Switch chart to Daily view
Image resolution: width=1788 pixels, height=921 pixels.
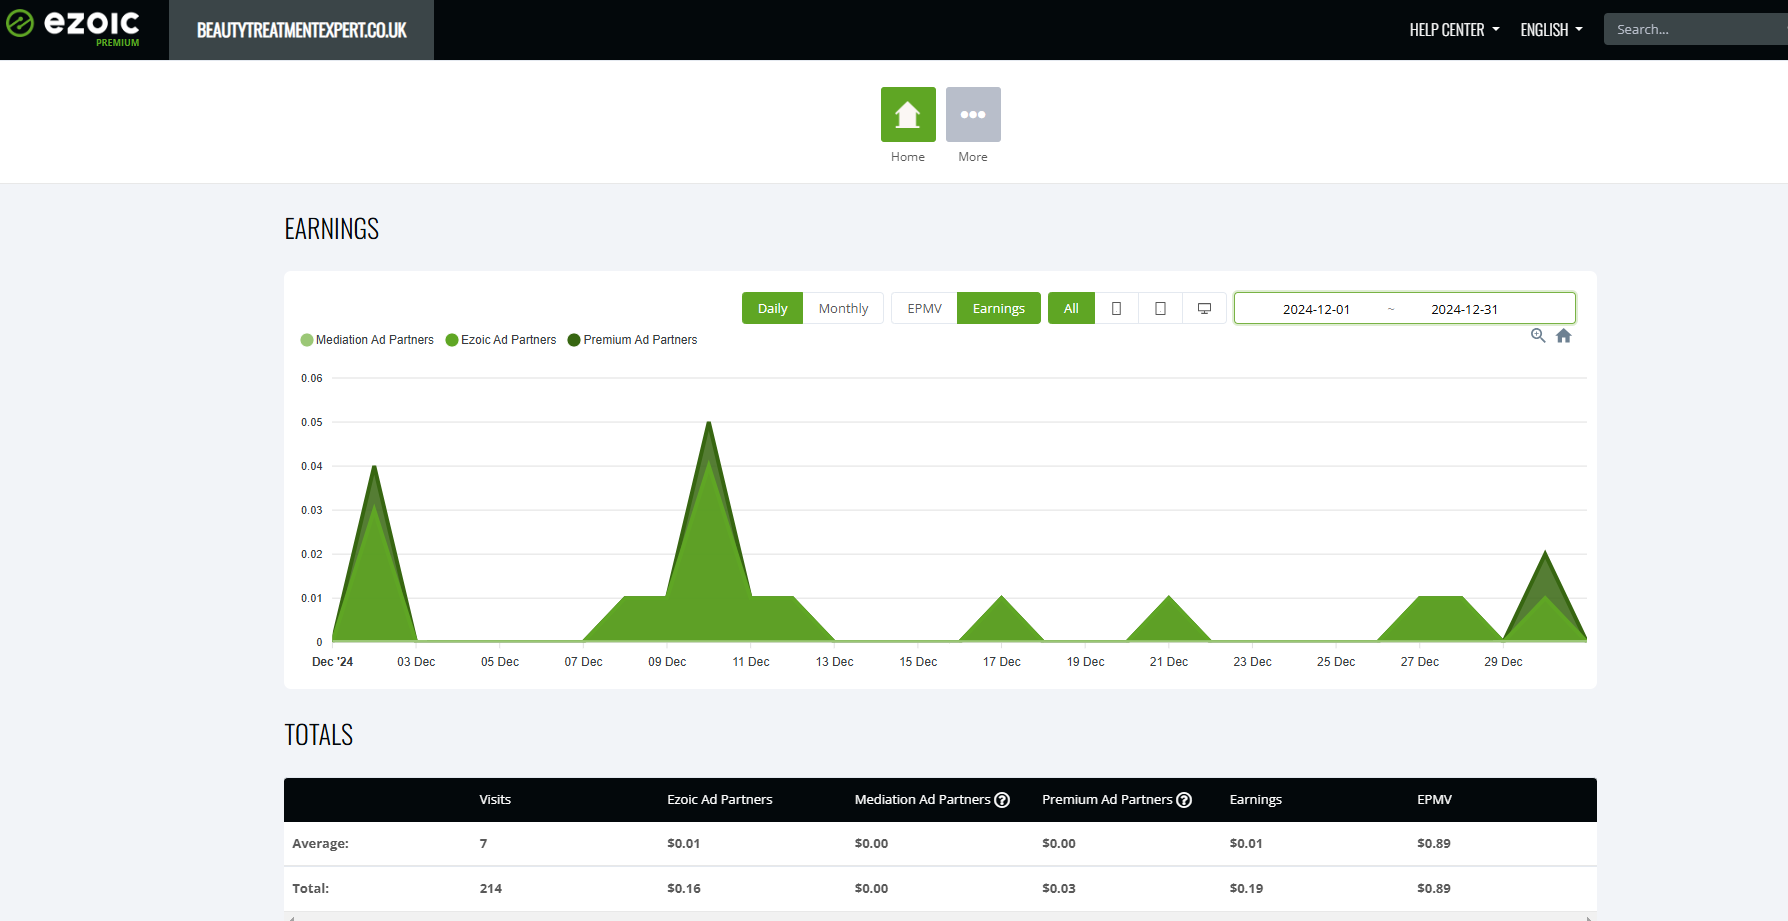772,308
